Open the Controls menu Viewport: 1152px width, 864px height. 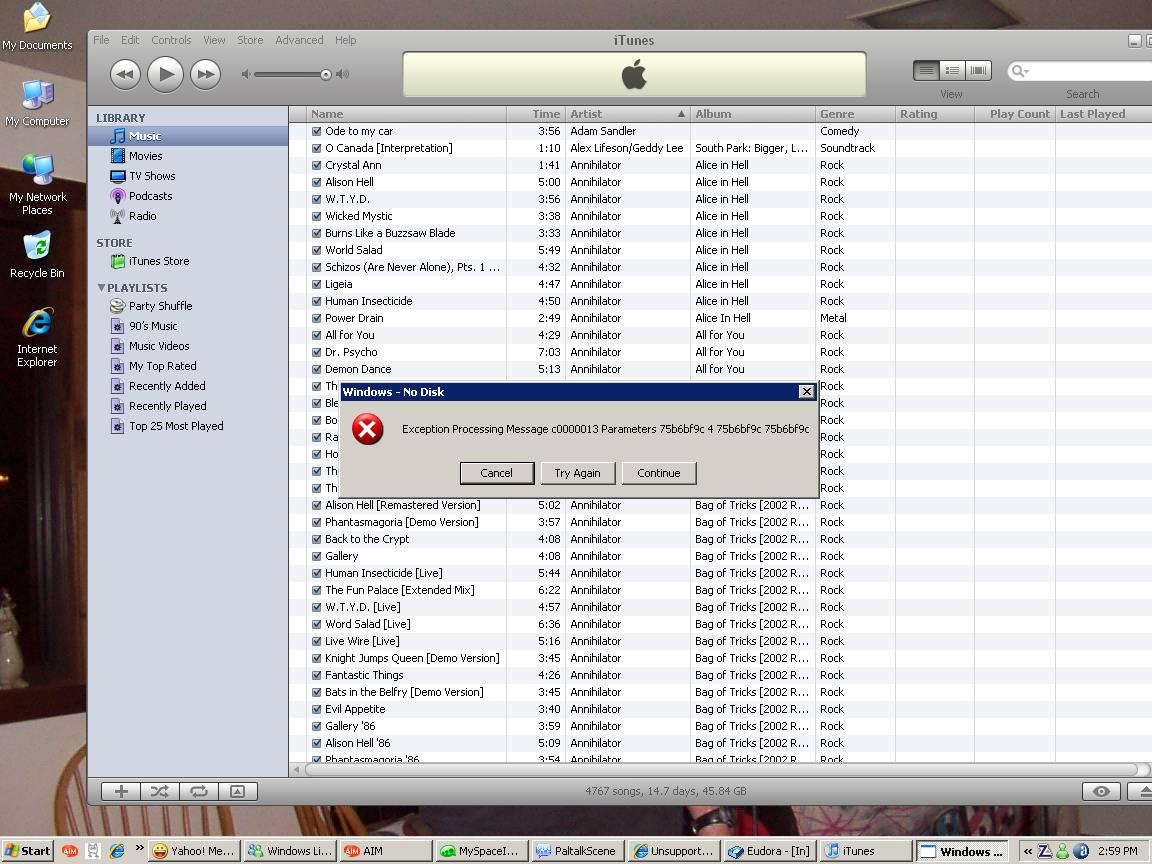pyautogui.click(x=171, y=40)
